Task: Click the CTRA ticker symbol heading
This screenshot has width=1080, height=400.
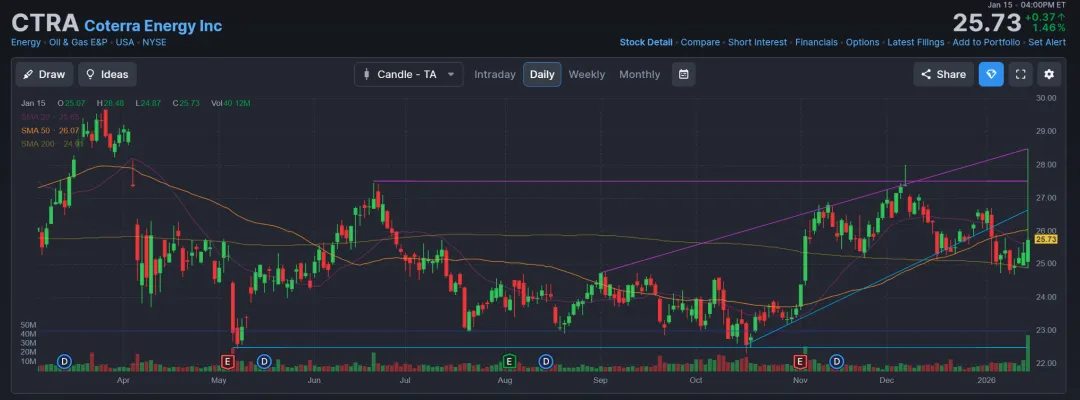Action: tap(45, 23)
